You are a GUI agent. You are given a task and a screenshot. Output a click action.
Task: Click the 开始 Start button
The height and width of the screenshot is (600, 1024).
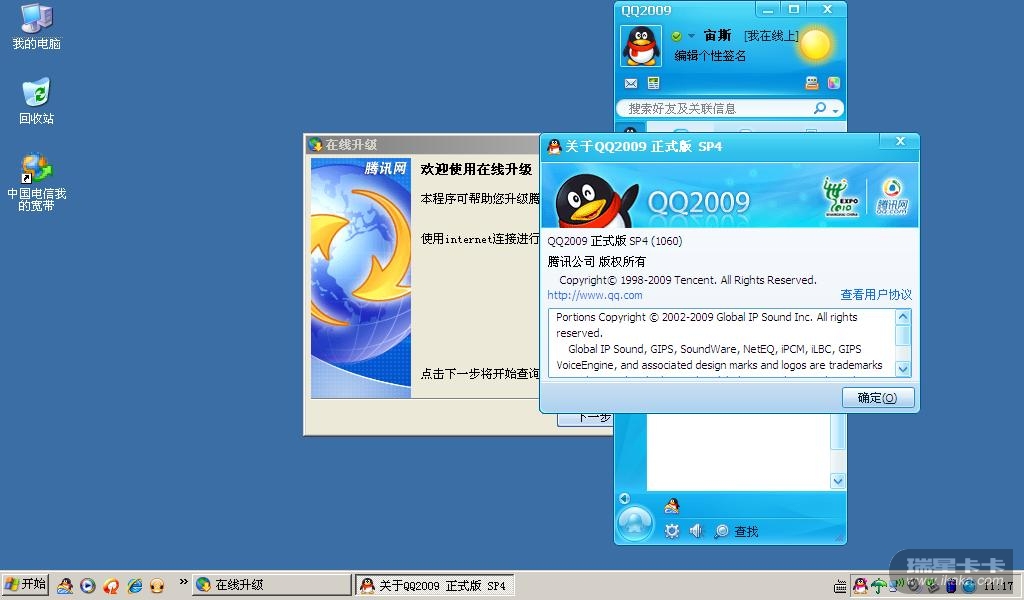tap(25, 584)
